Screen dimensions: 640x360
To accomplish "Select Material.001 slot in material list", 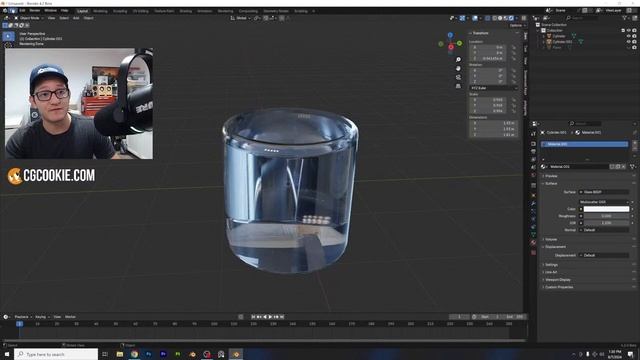I will coord(584,144).
